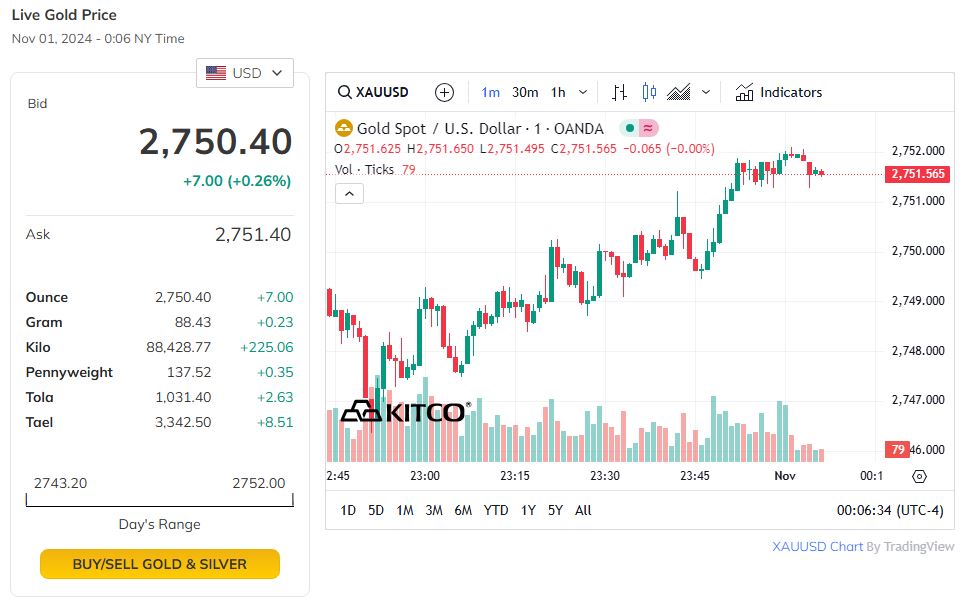
Task: Expand the chart style dropdown arrow
Action: (706, 92)
